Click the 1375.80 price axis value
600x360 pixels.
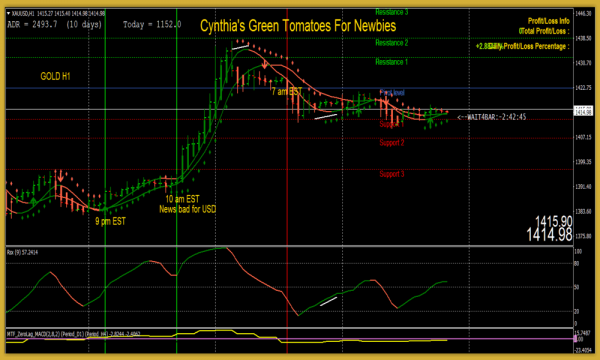coord(584,236)
